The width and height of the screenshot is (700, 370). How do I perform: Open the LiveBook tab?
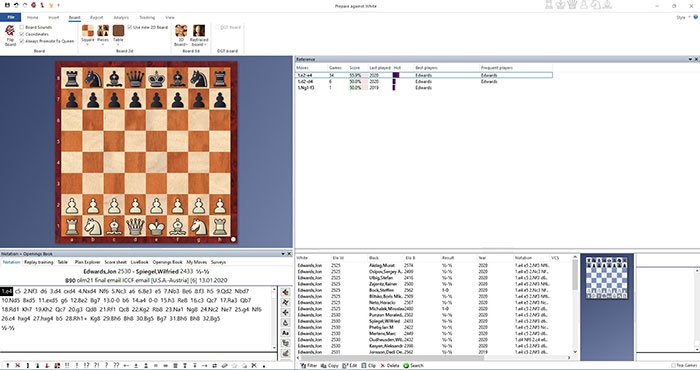[x=139, y=262]
